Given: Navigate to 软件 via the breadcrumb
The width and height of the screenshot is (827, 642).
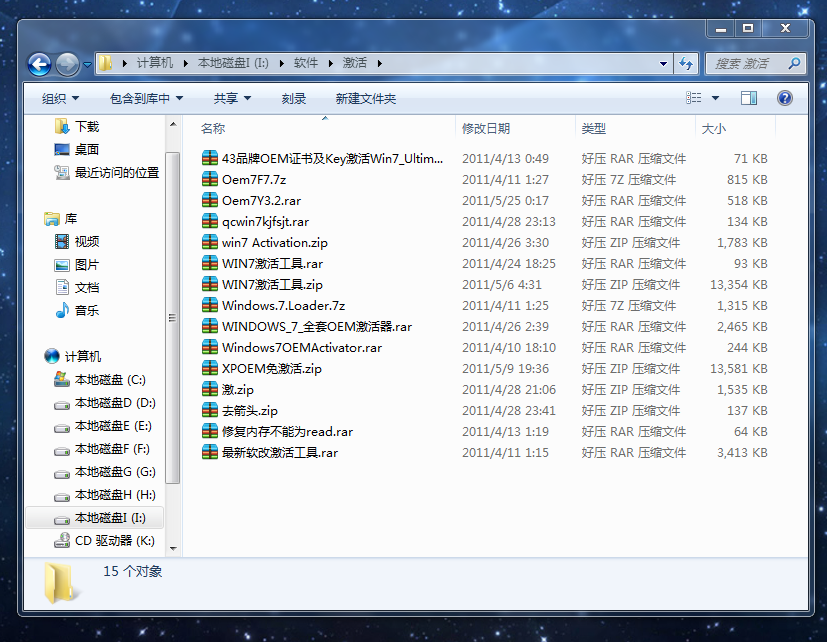Looking at the screenshot, I should click(306, 63).
